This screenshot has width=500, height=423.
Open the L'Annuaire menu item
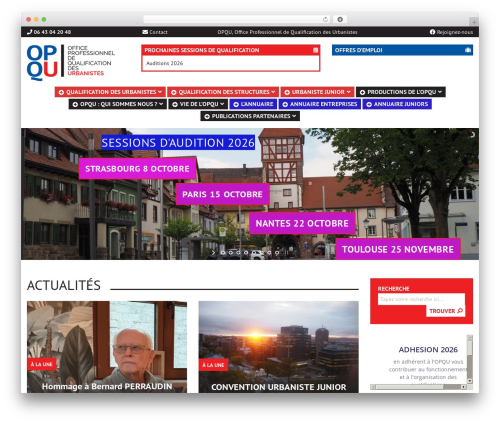pos(253,104)
